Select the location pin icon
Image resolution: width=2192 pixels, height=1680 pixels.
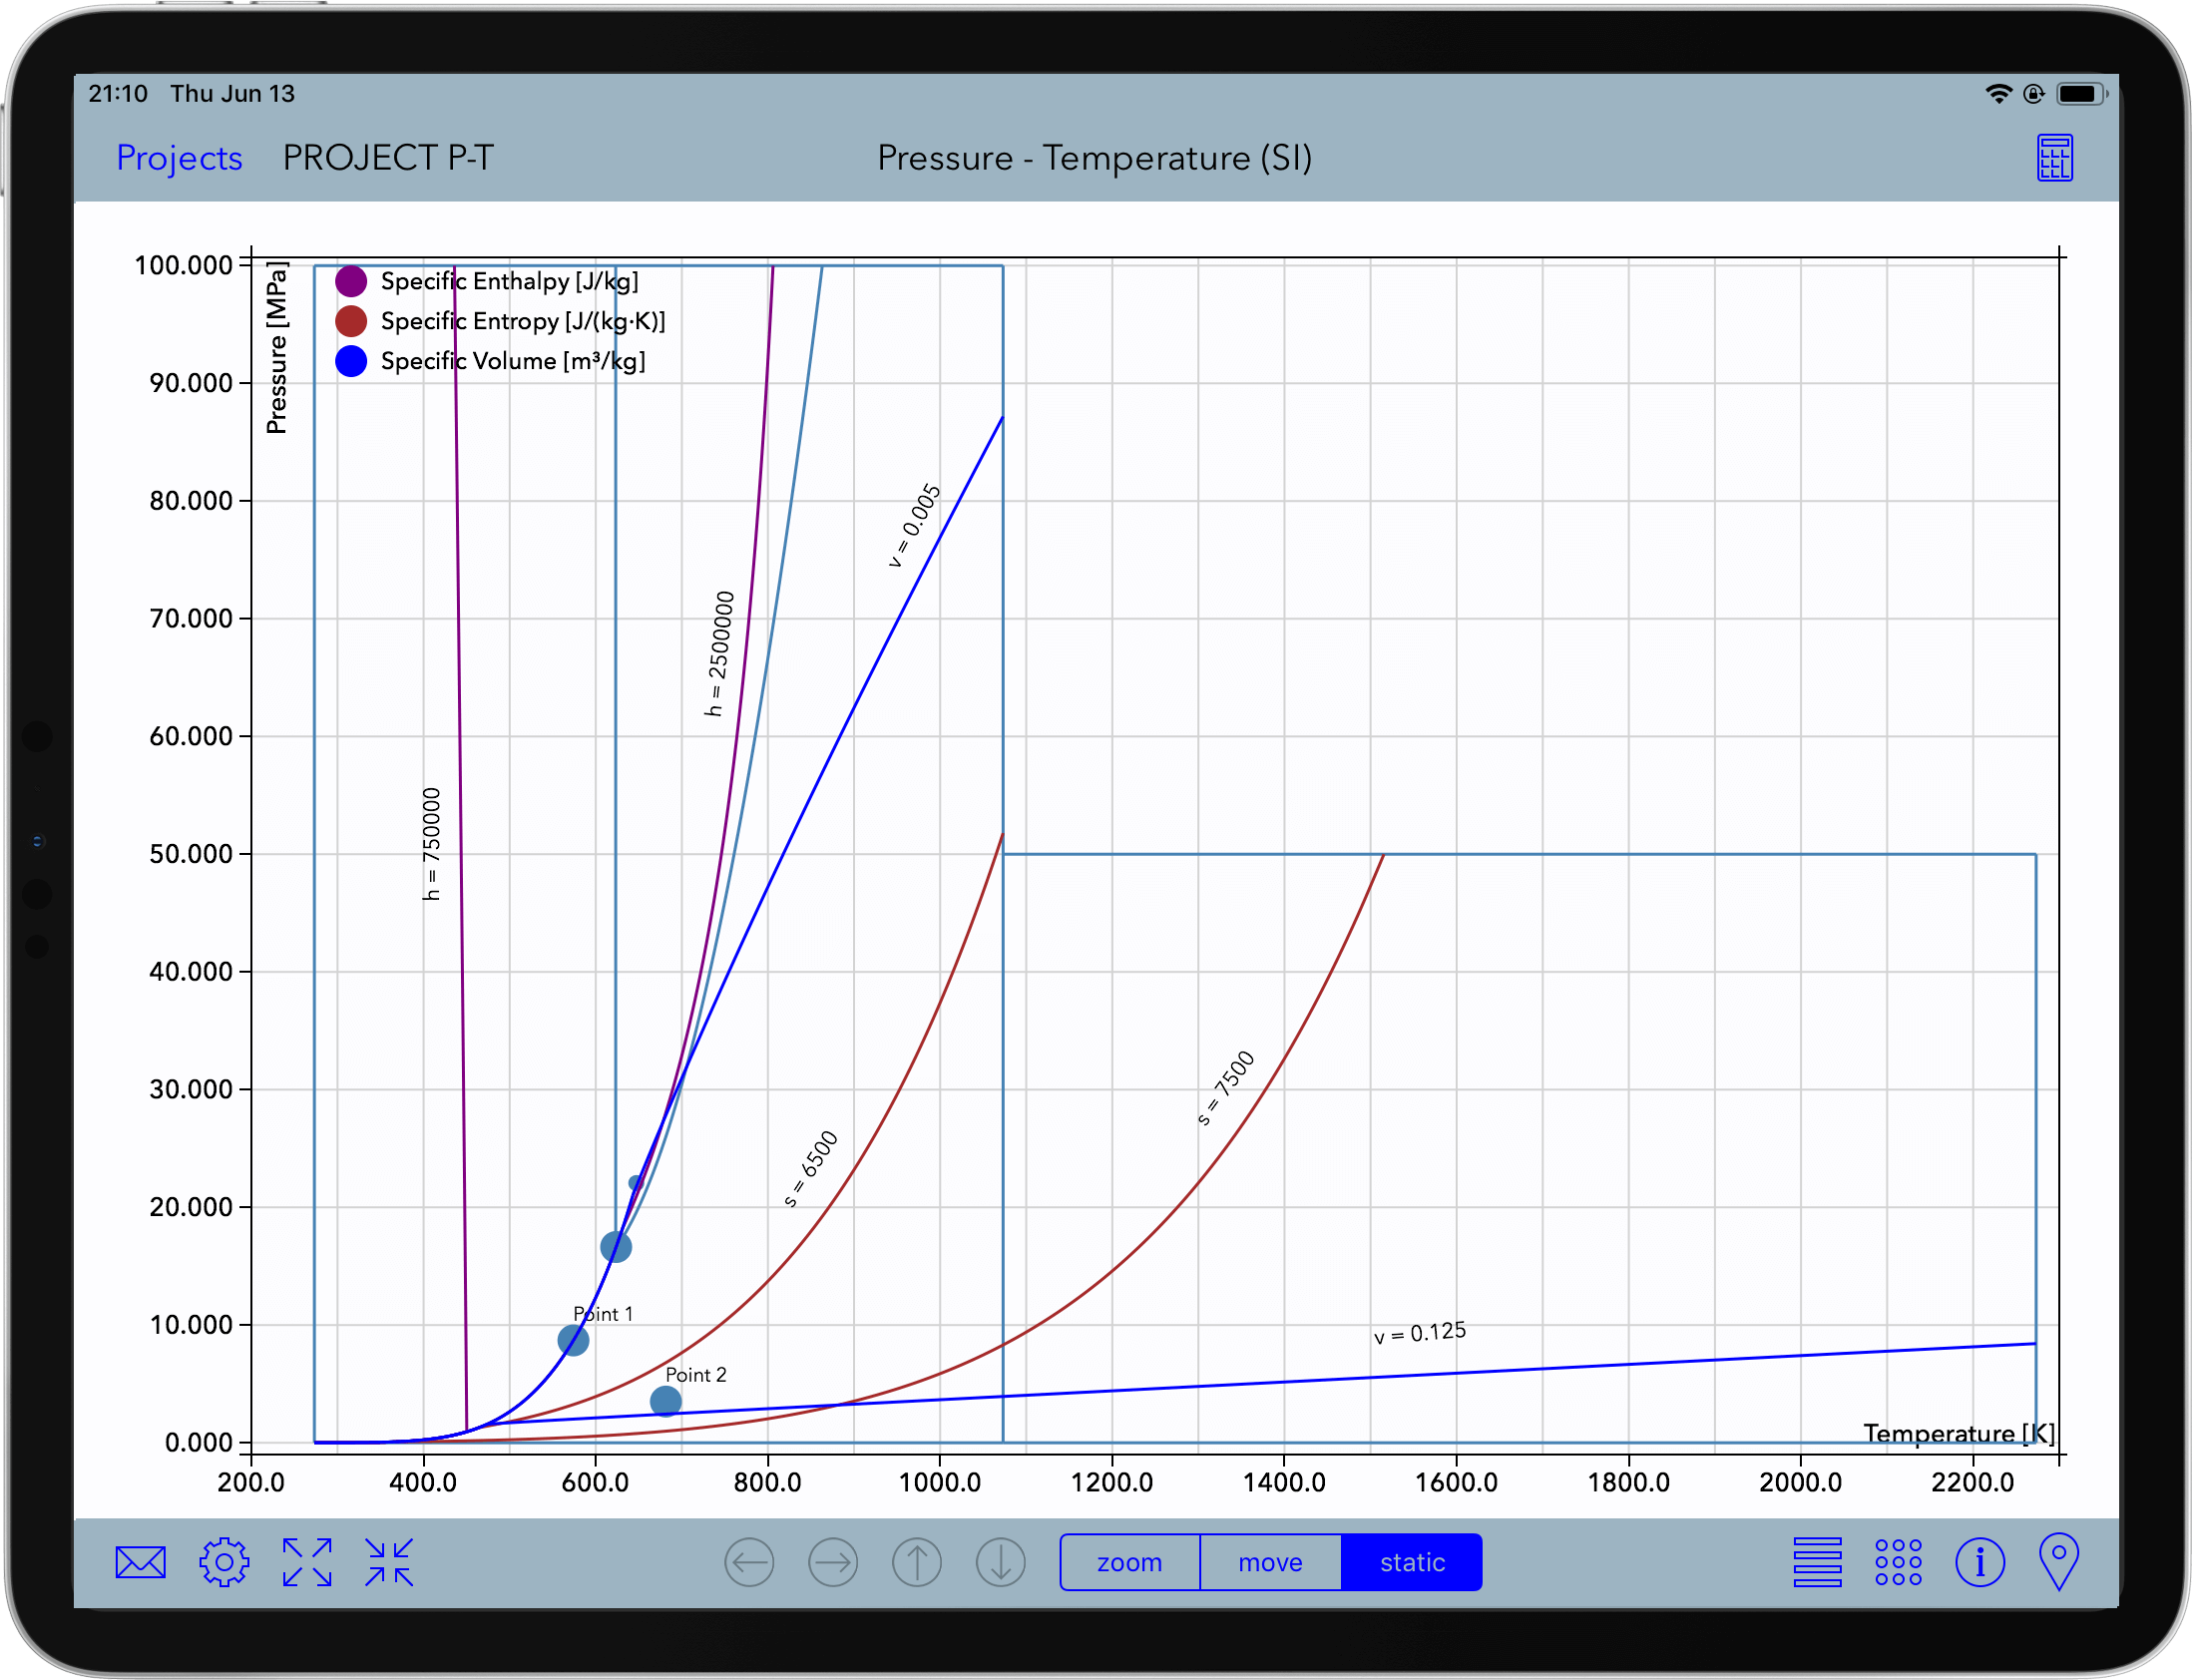[x=2060, y=1561]
